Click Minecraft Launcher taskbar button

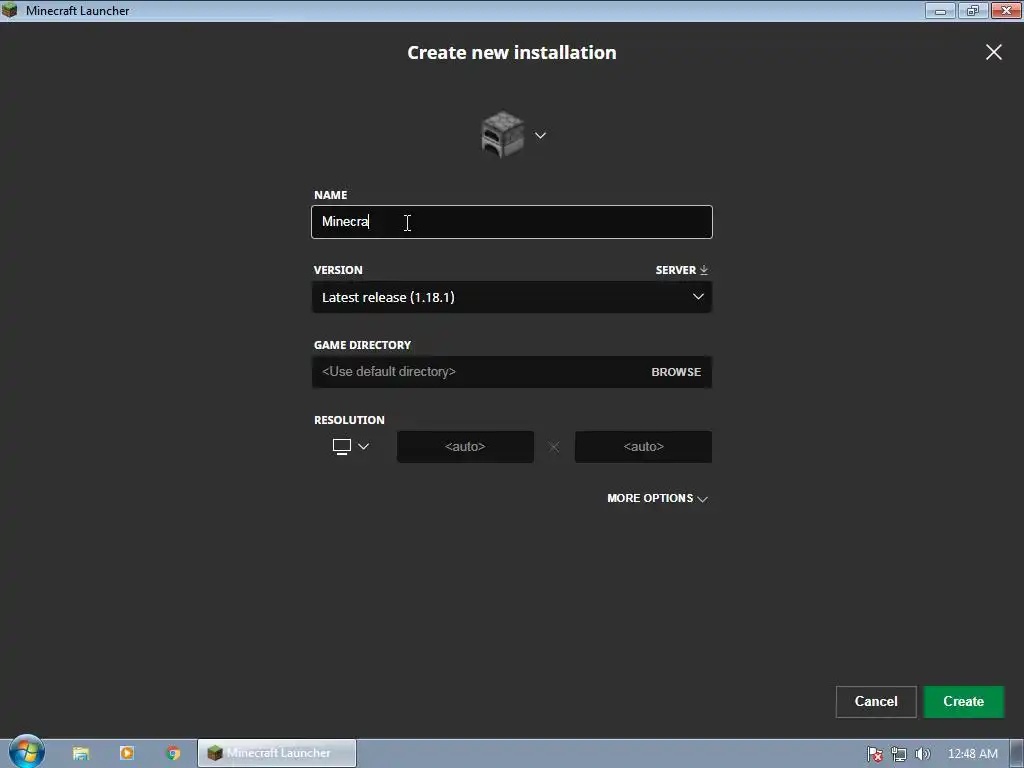click(277, 753)
